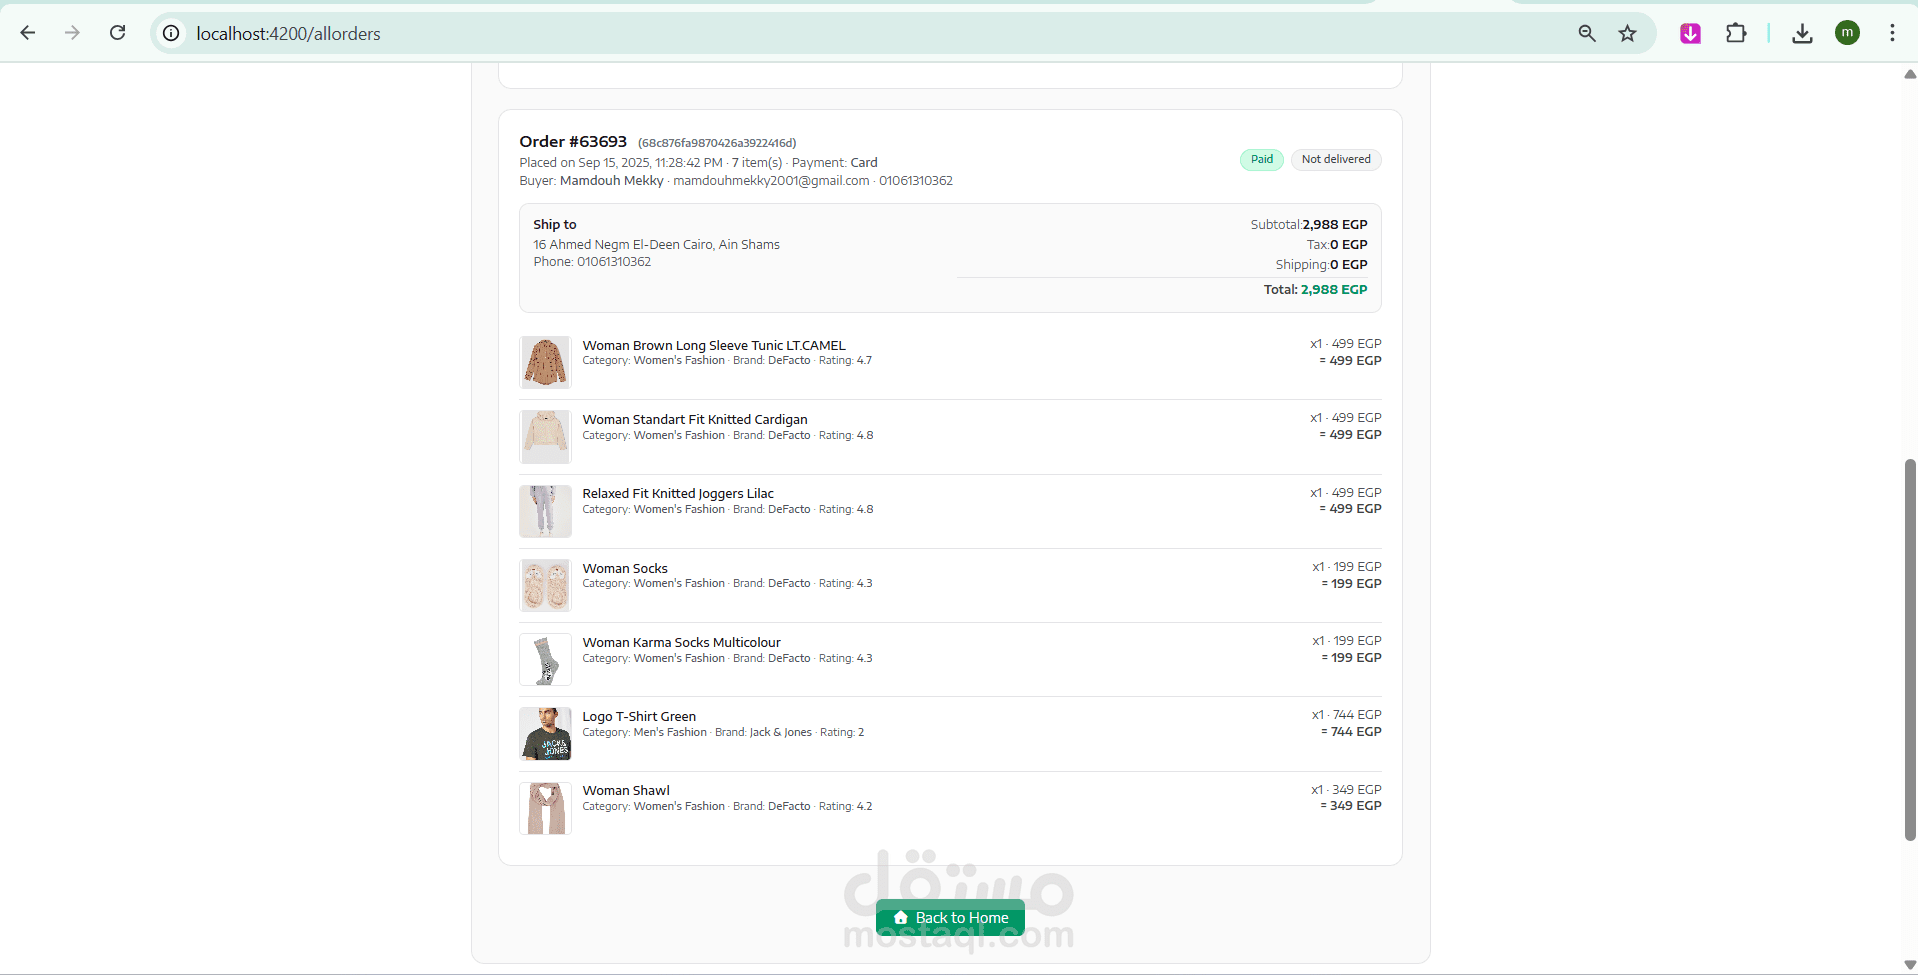Click the browser forward arrow
Image resolution: width=1918 pixels, height=975 pixels.
[x=72, y=33]
